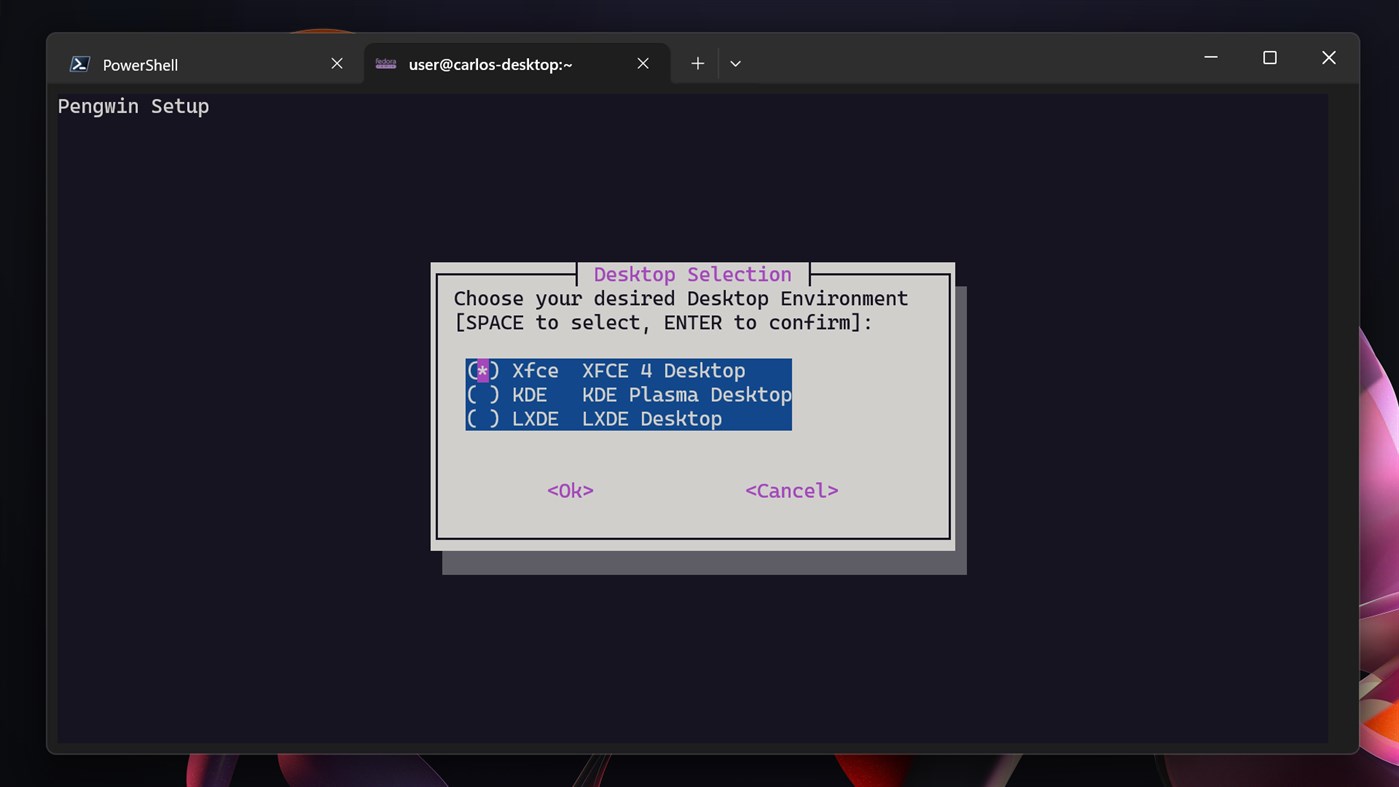Maximize the terminal window

[1268, 57]
